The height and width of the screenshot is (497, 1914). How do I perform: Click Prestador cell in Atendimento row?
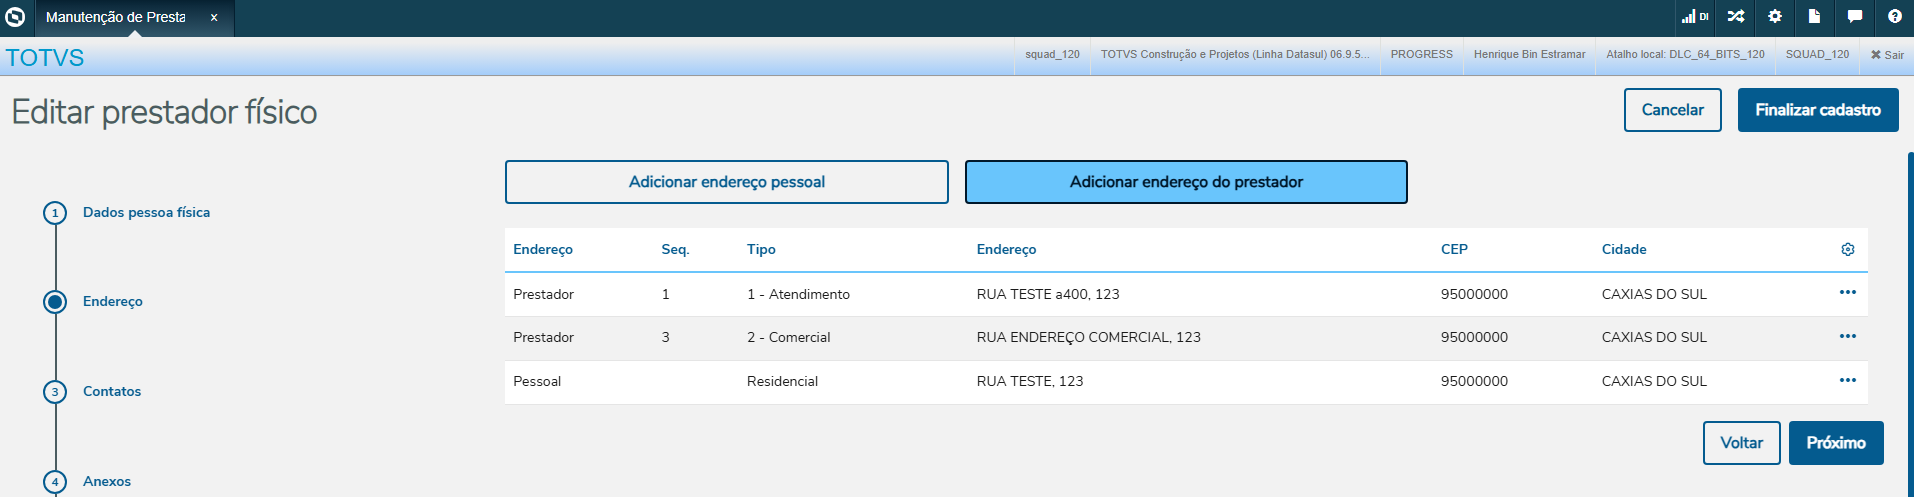[x=543, y=294]
